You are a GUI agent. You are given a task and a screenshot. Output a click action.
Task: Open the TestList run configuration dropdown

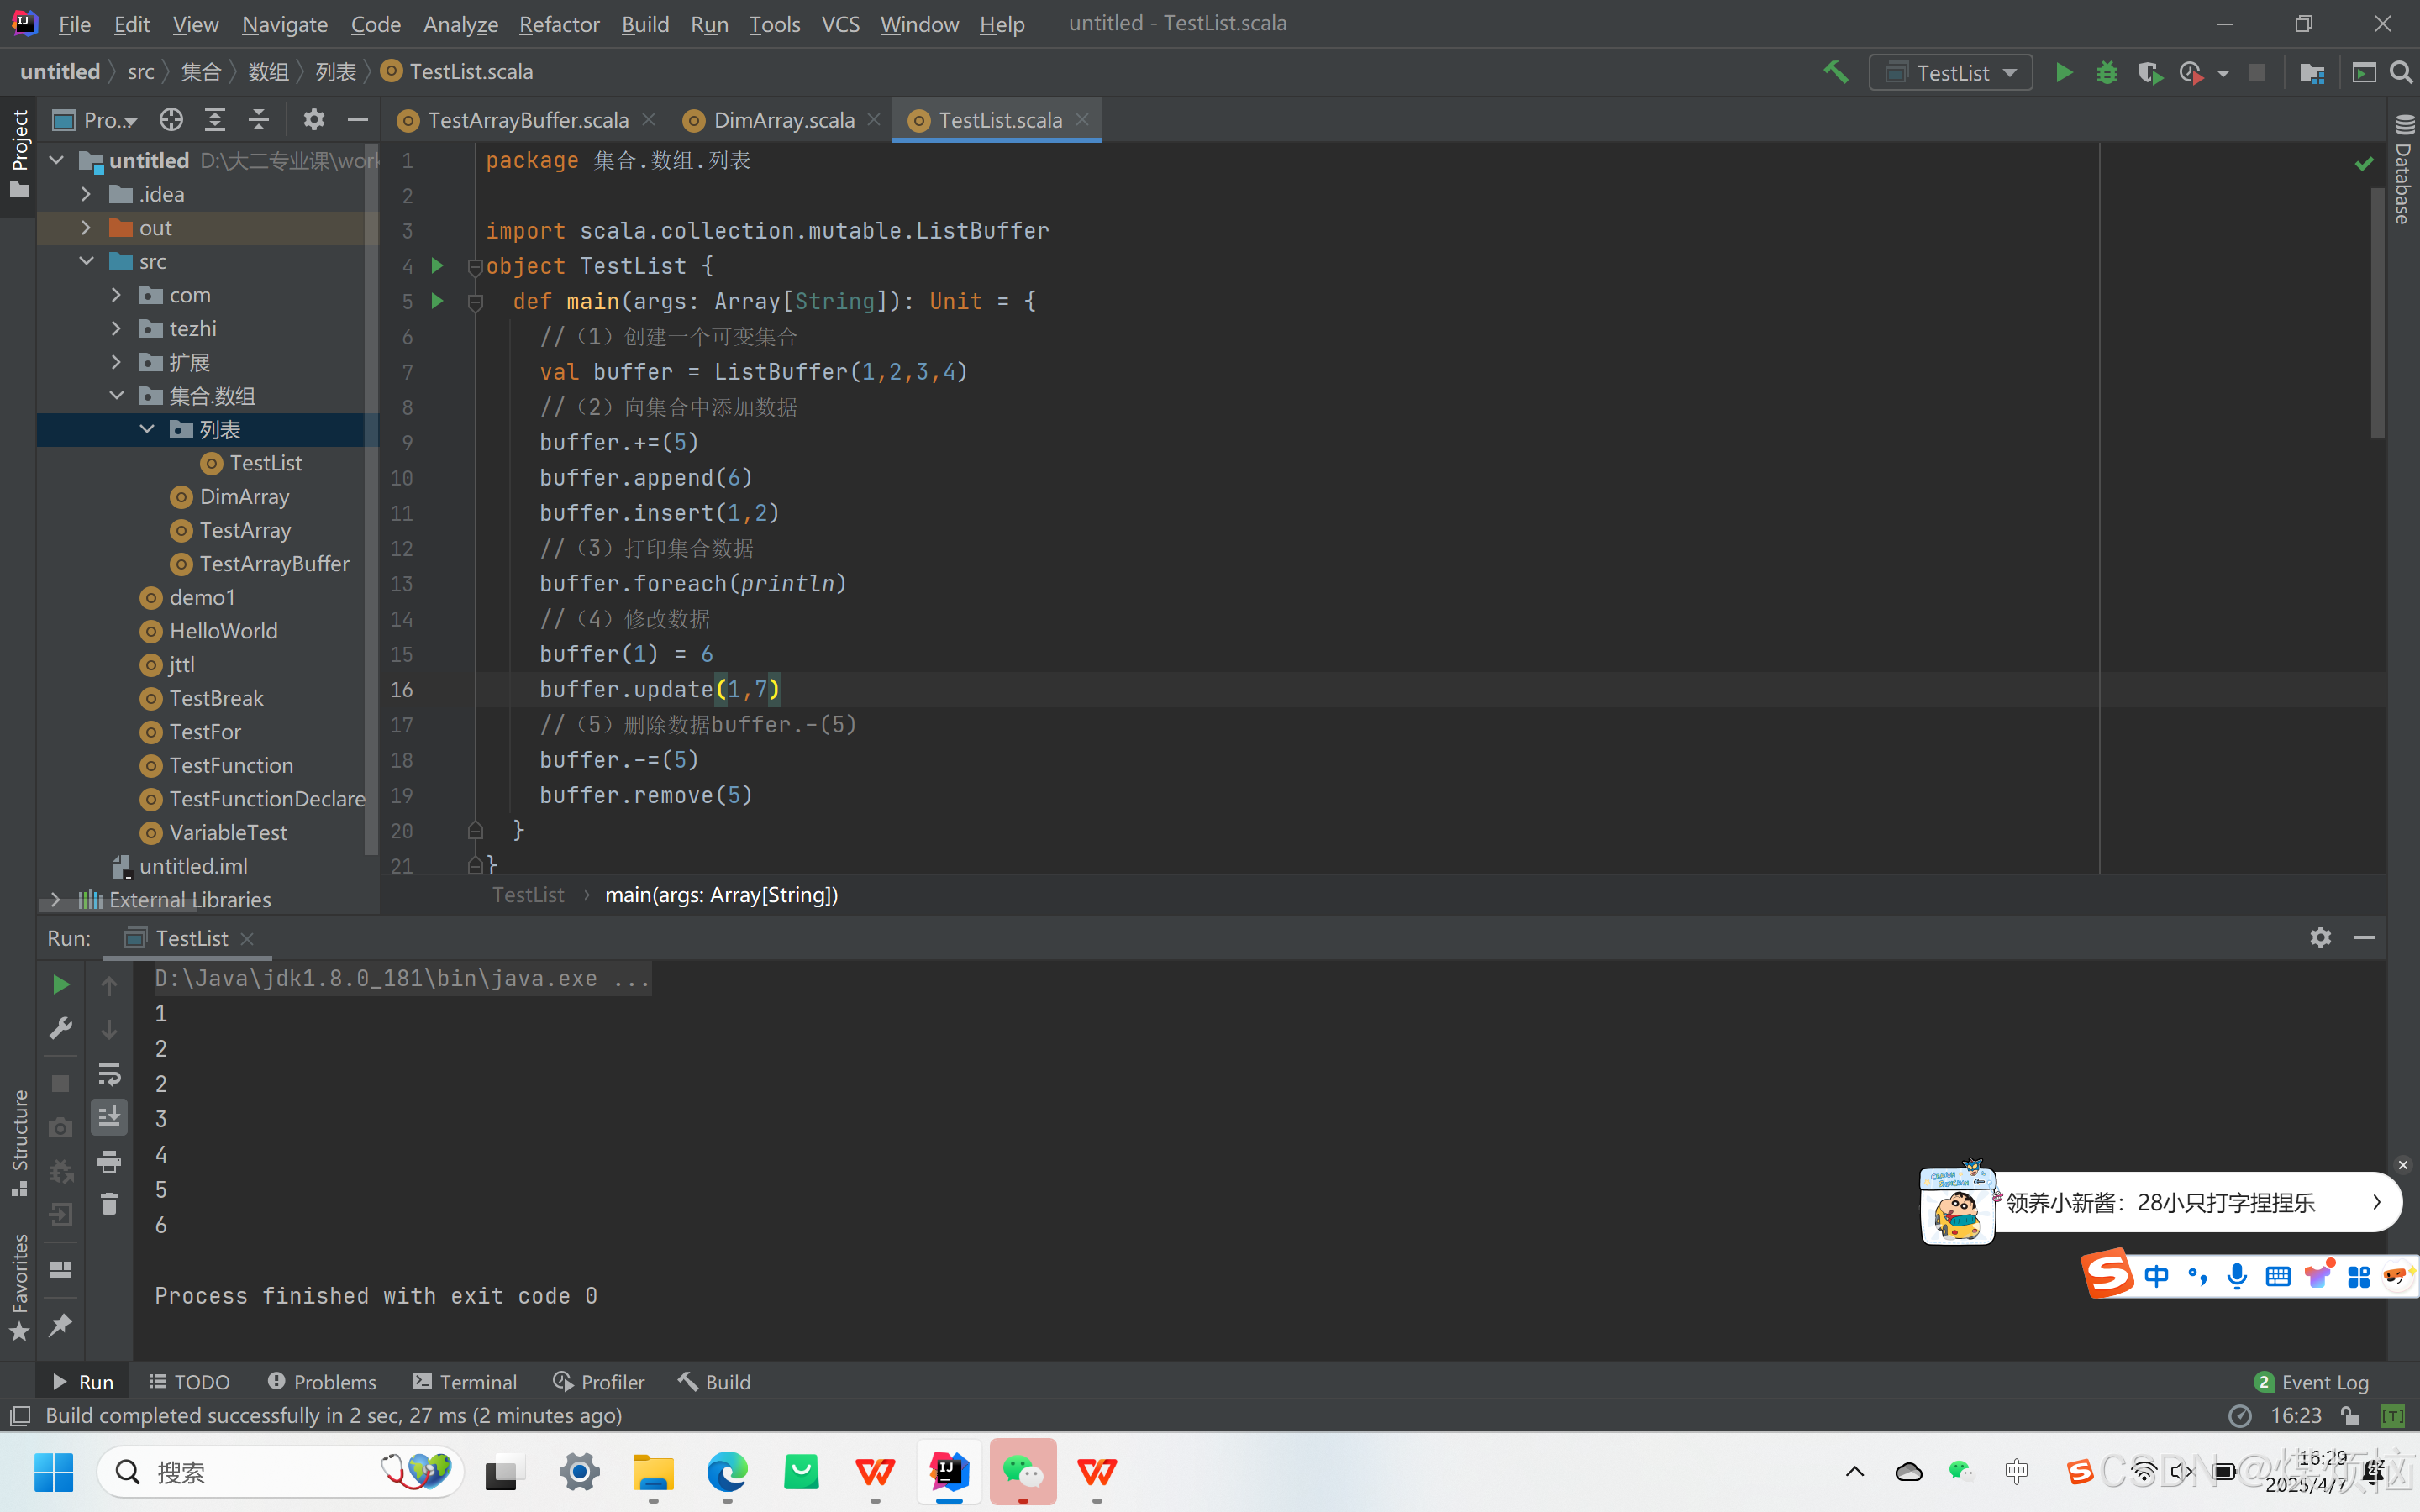tap(1951, 72)
